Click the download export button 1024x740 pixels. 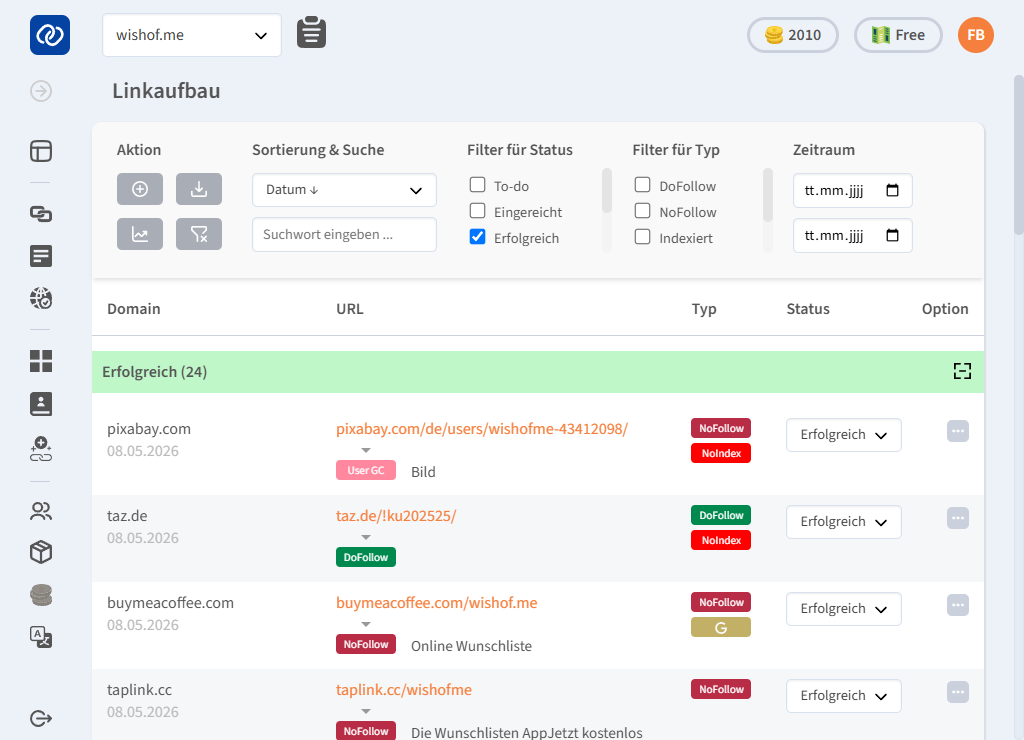pos(199,189)
